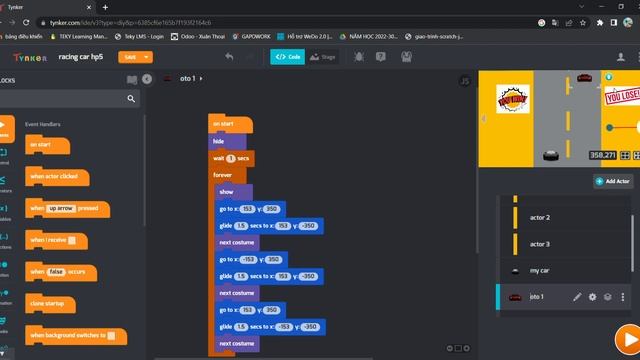Select the Functions block category

[5, 240]
